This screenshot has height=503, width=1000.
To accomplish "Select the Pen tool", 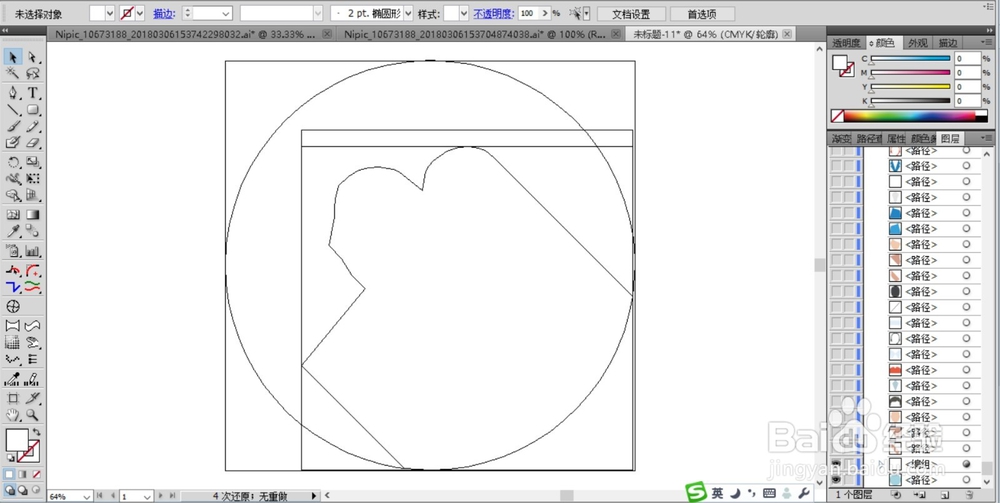I will point(13,93).
